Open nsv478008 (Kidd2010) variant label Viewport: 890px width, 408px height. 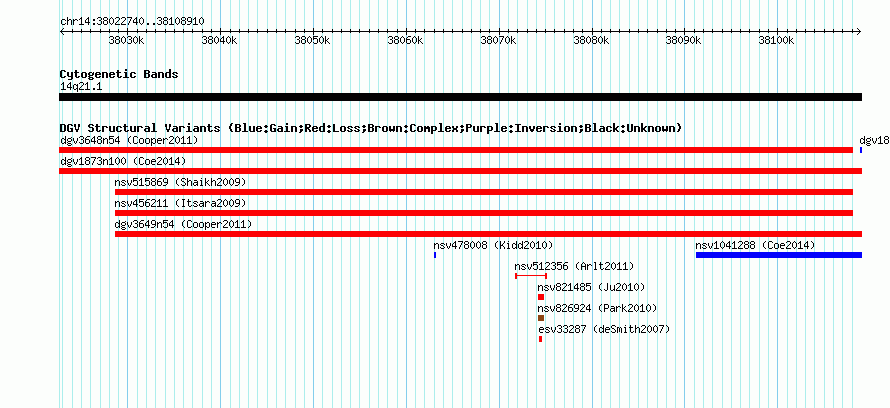[493, 245]
